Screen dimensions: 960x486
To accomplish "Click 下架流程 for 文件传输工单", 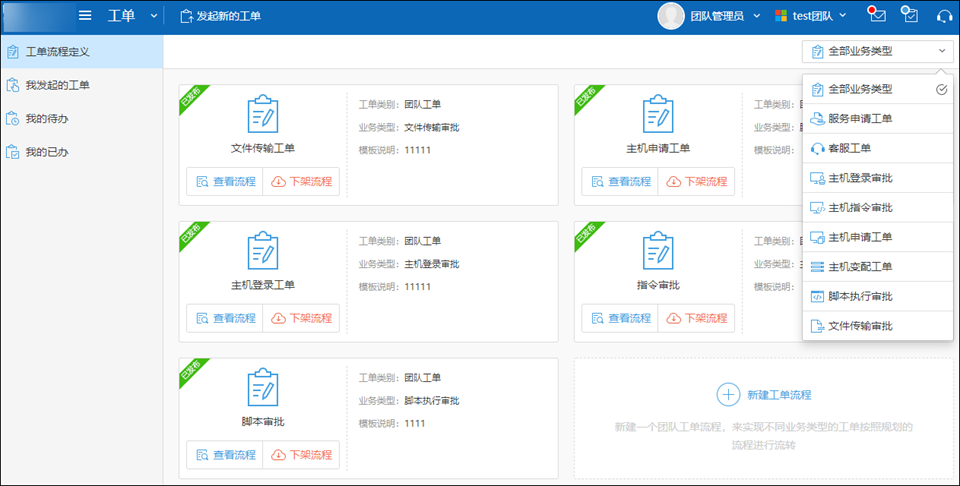I will (301, 181).
